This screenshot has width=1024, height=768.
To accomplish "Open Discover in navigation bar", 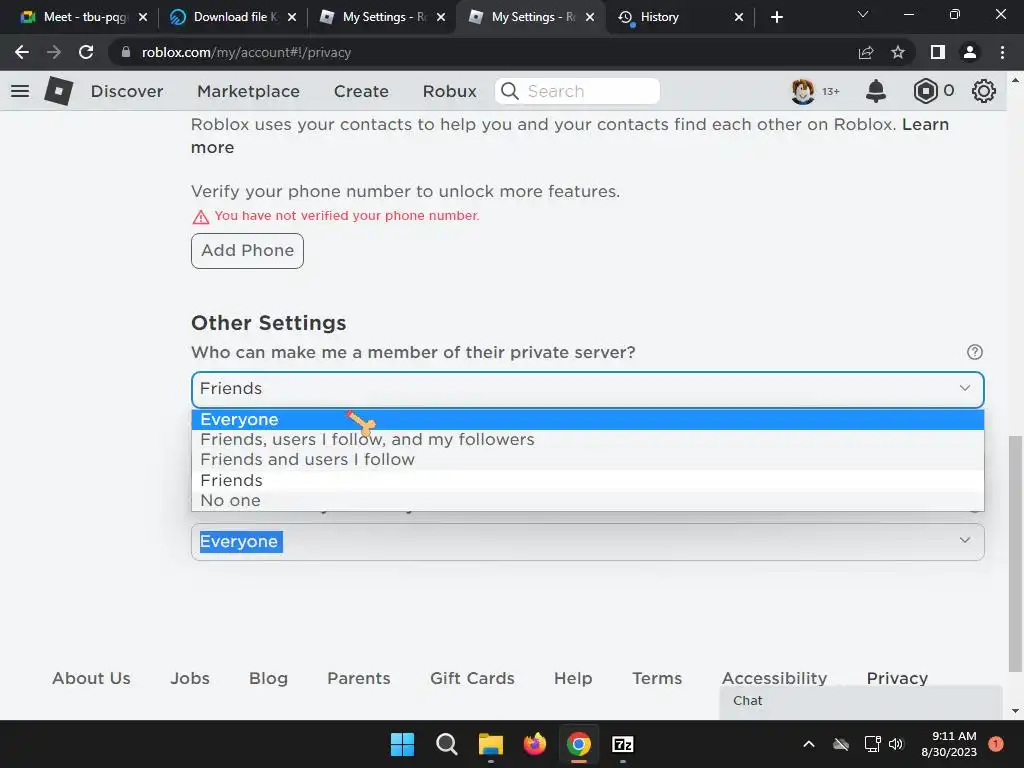I will coord(127,91).
